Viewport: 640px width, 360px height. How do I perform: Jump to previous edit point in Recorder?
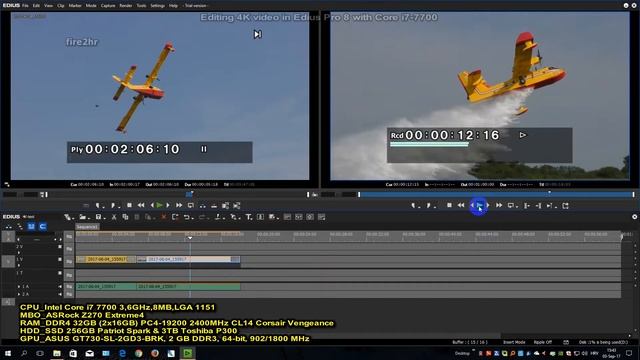[x=527, y=206]
